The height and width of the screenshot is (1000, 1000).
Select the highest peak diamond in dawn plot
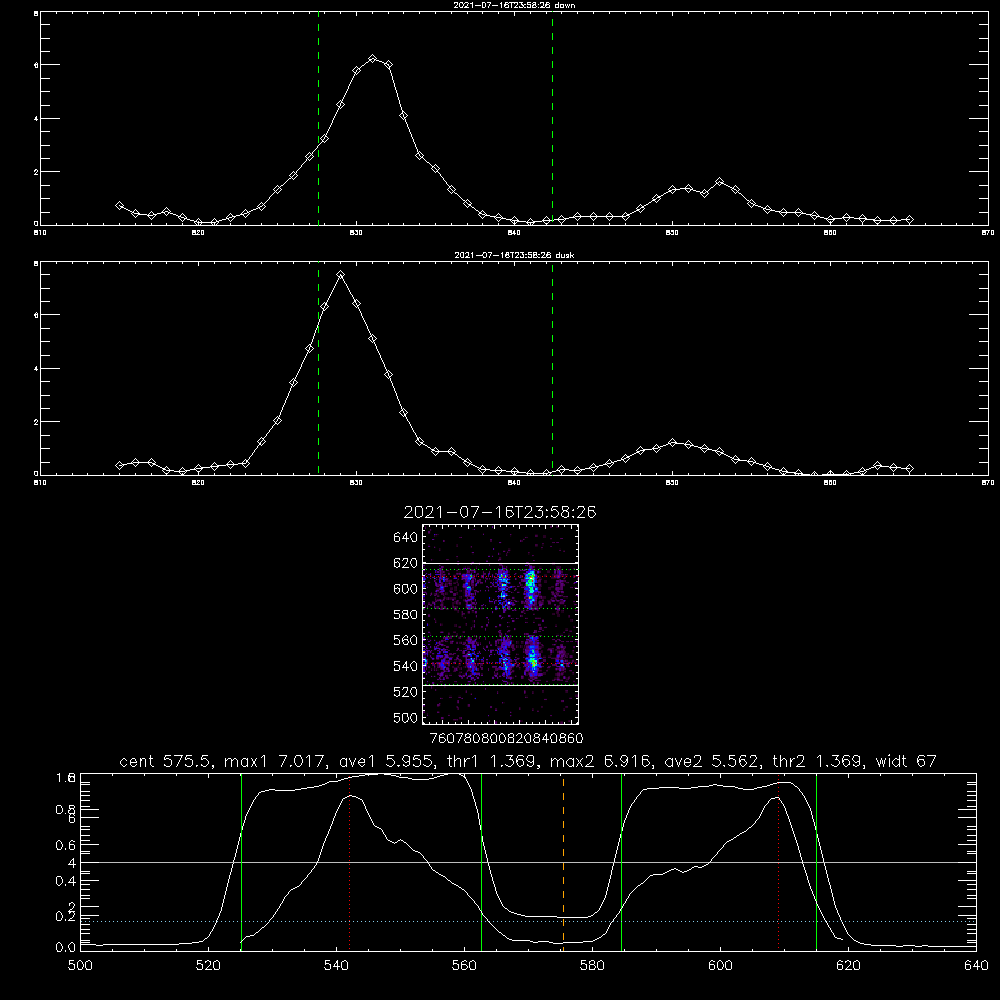click(372, 59)
